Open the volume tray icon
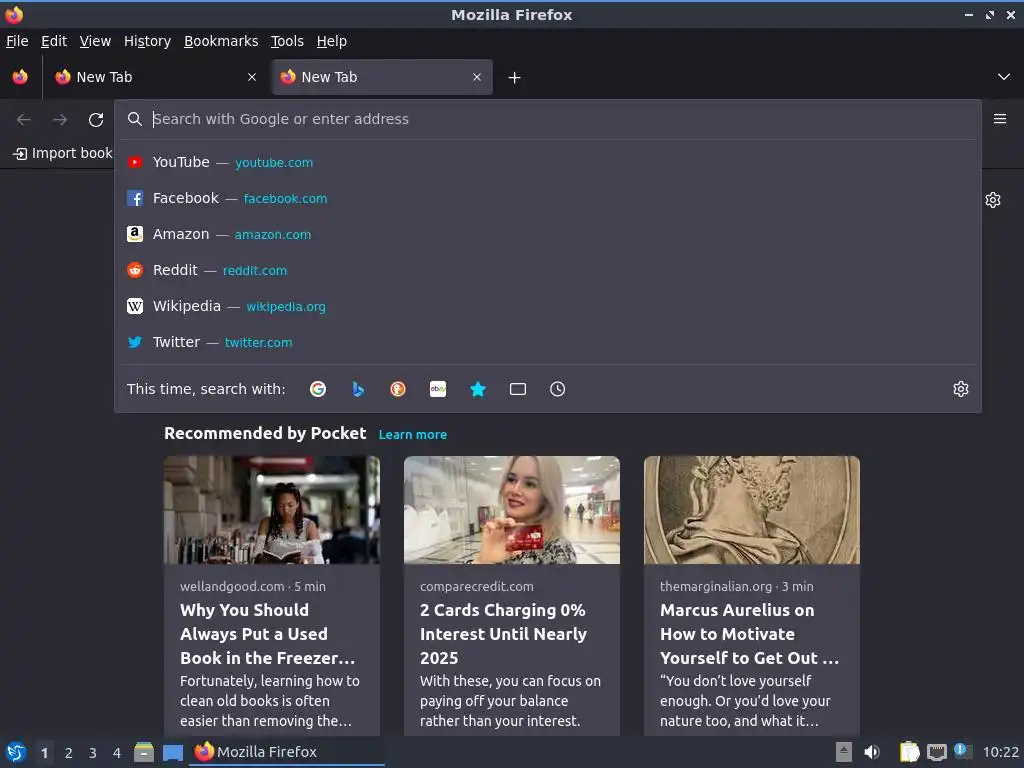The height and width of the screenshot is (768, 1024). [872, 752]
